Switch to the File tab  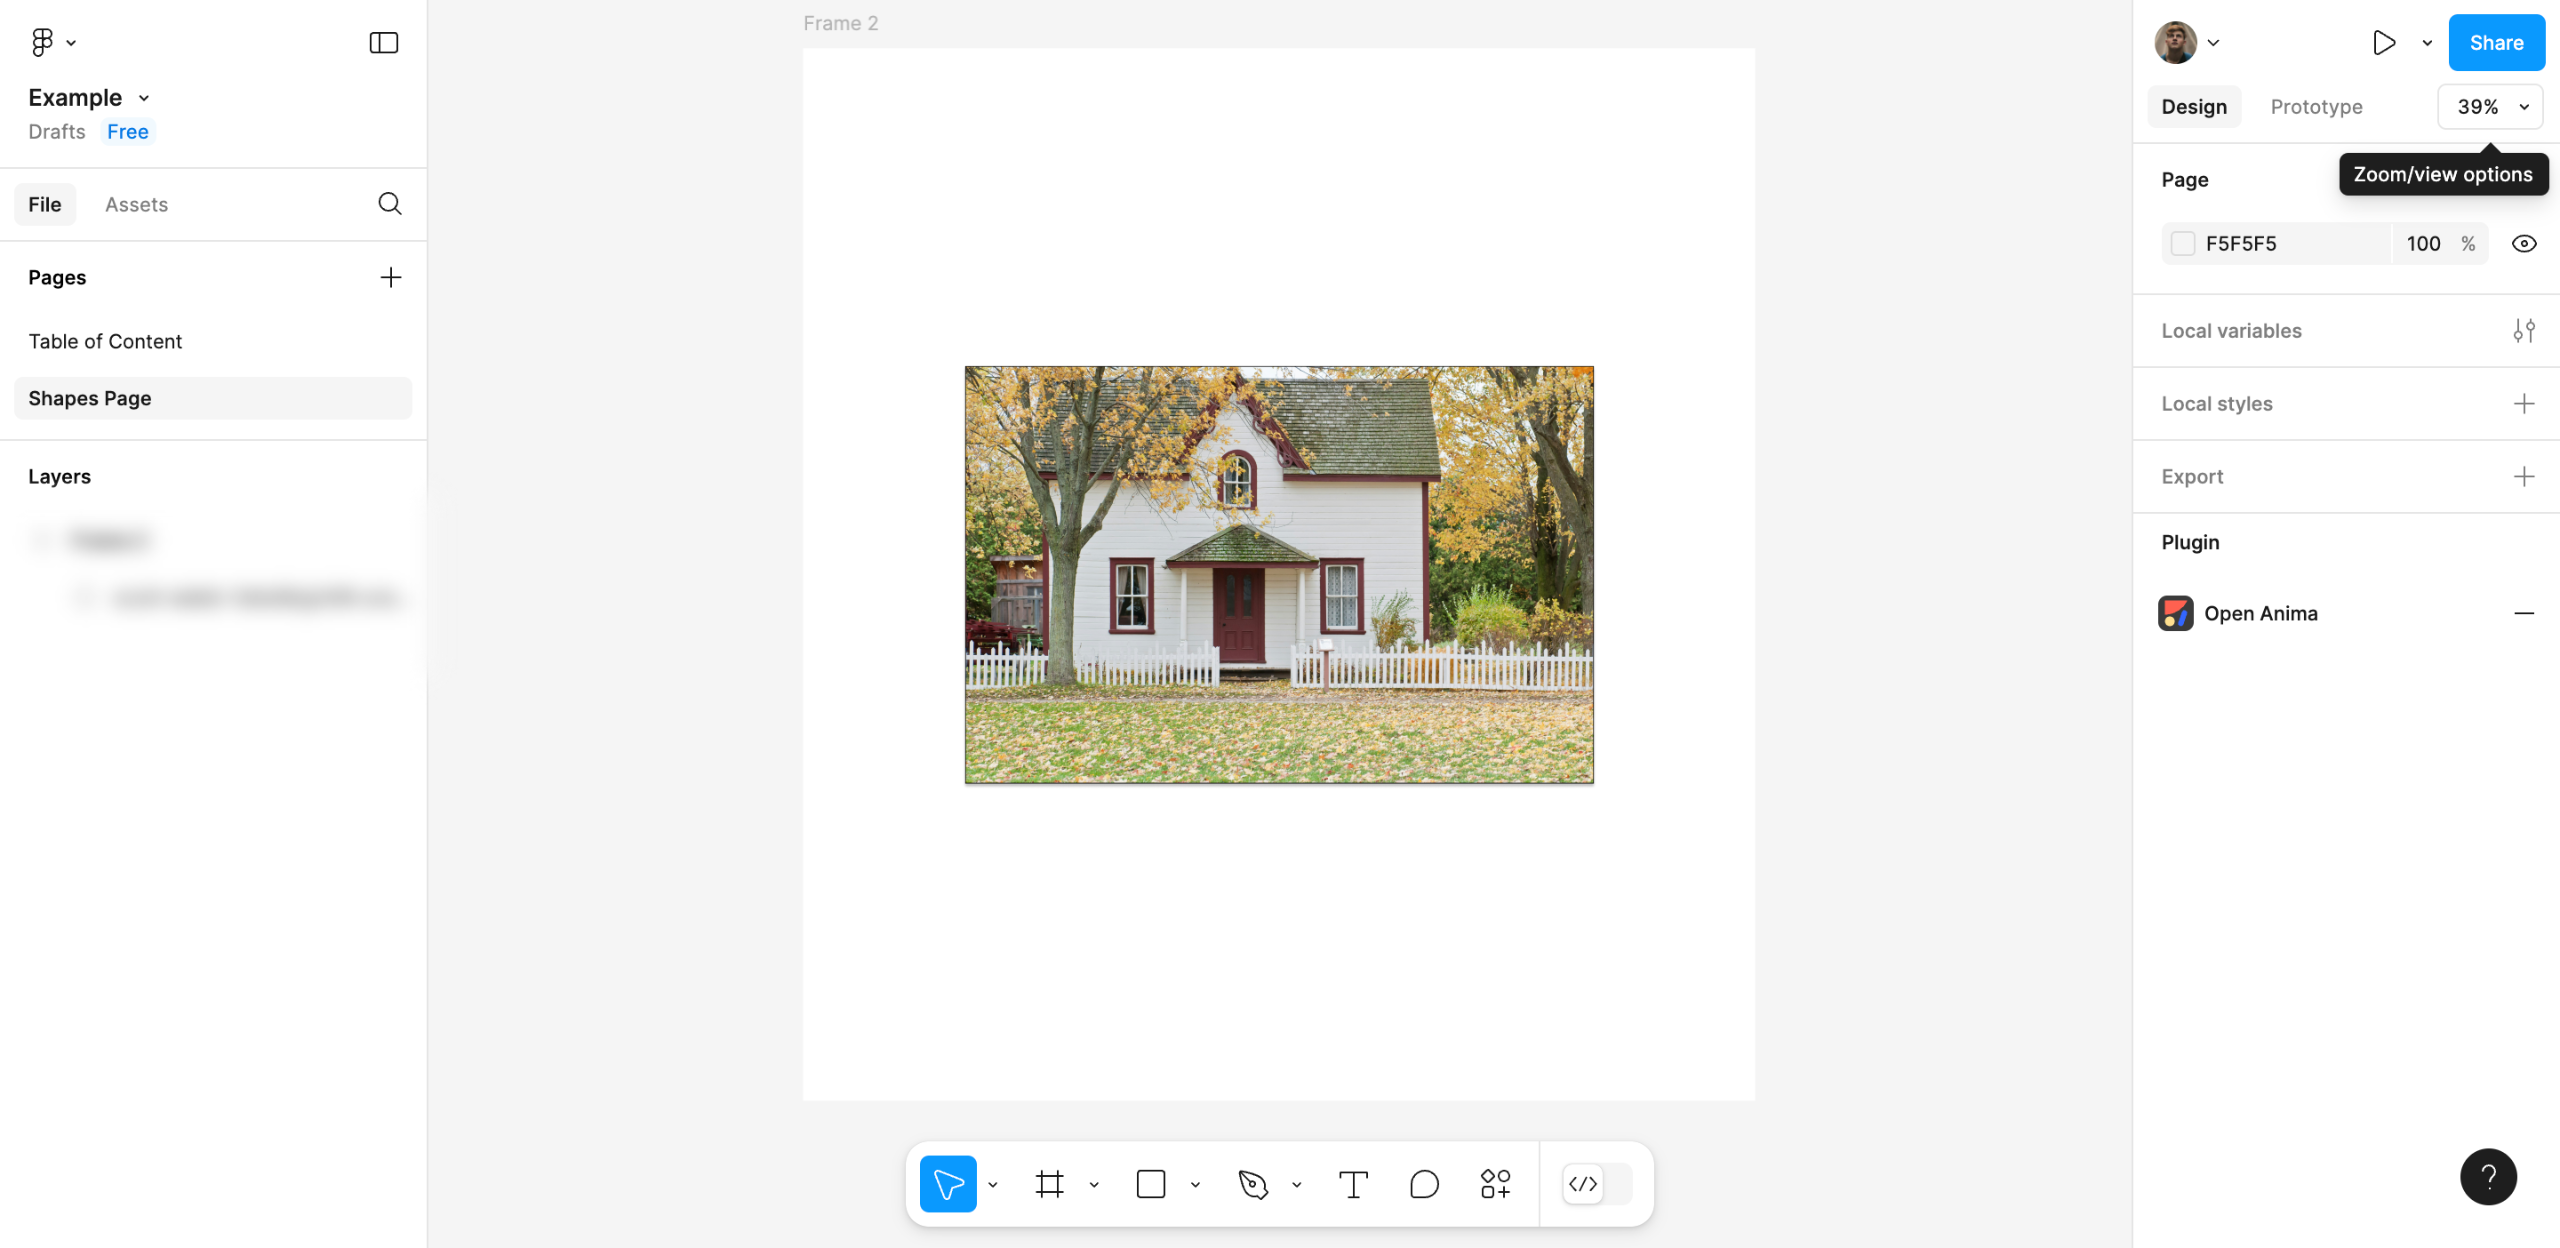[x=45, y=204]
